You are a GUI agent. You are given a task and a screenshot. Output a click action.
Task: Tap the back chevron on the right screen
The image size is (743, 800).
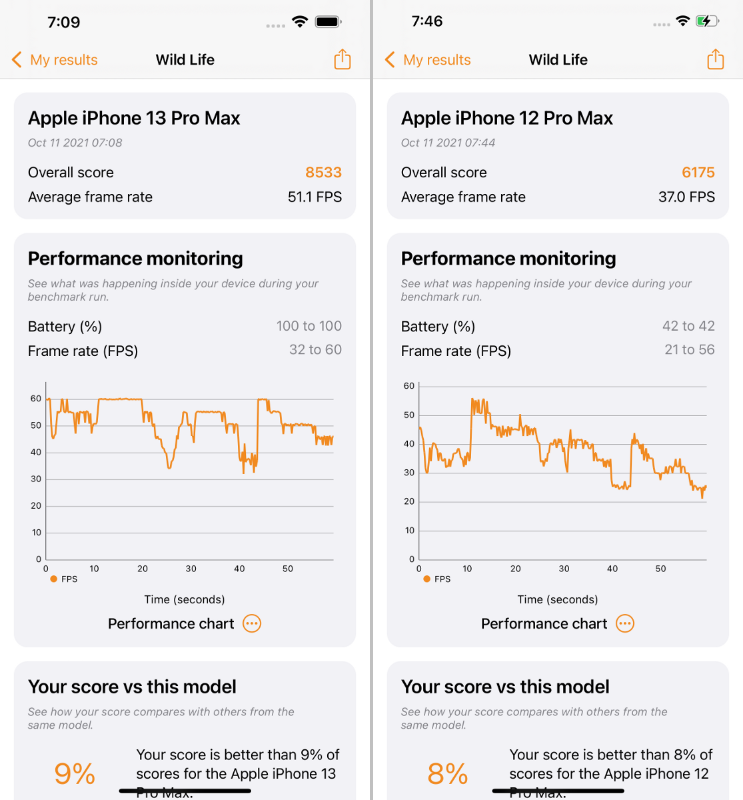coord(390,60)
